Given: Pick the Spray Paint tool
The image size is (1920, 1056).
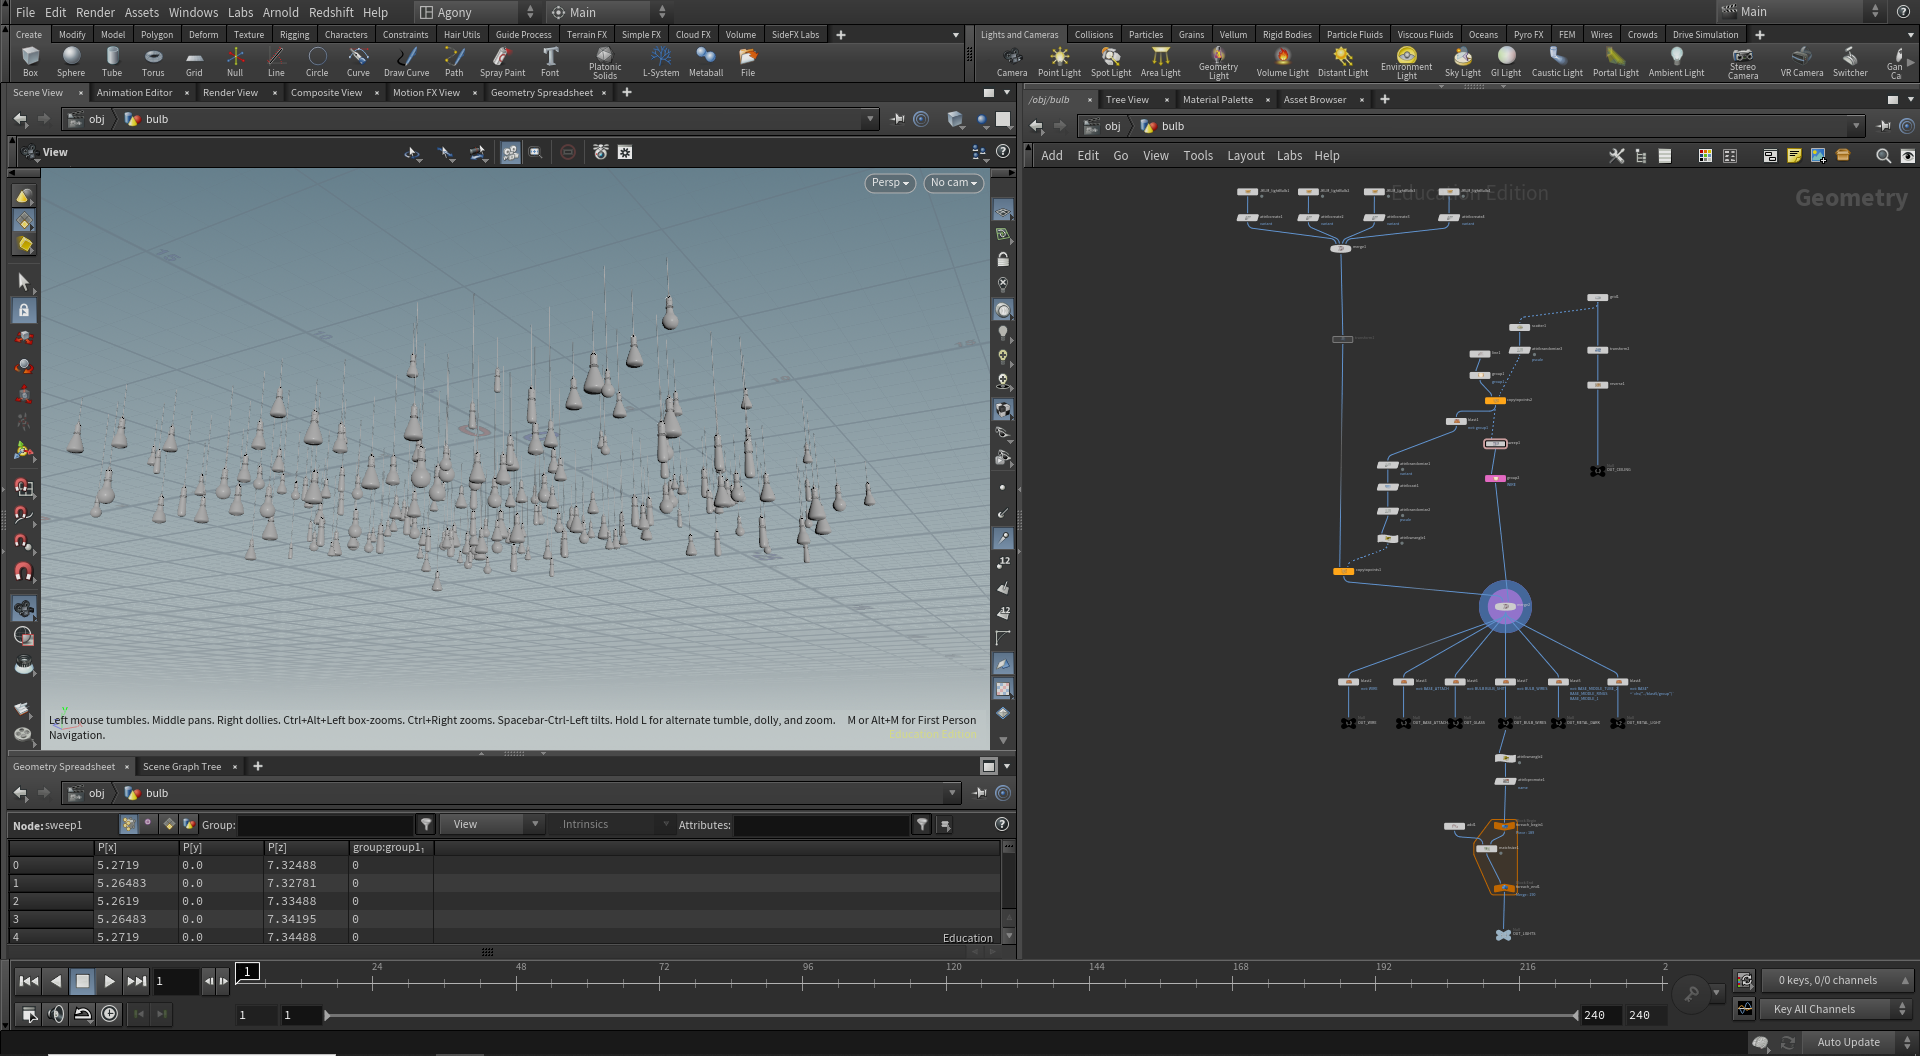Looking at the screenshot, I should pos(502,61).
